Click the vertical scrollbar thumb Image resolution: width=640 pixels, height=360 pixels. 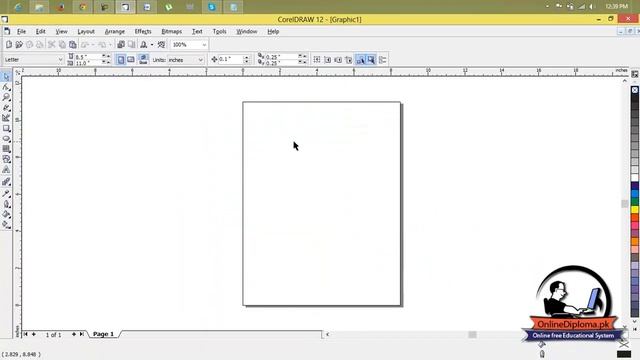tap(624, 203)
